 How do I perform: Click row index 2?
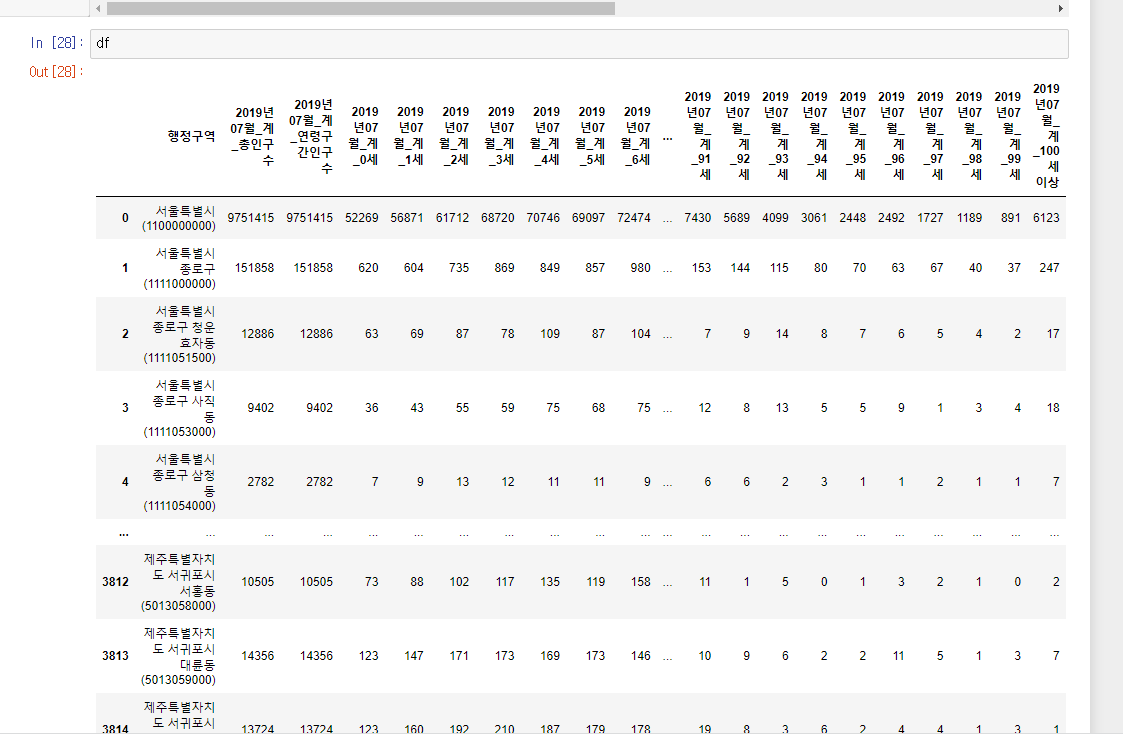pyautogui.click(x=125, y=334)
